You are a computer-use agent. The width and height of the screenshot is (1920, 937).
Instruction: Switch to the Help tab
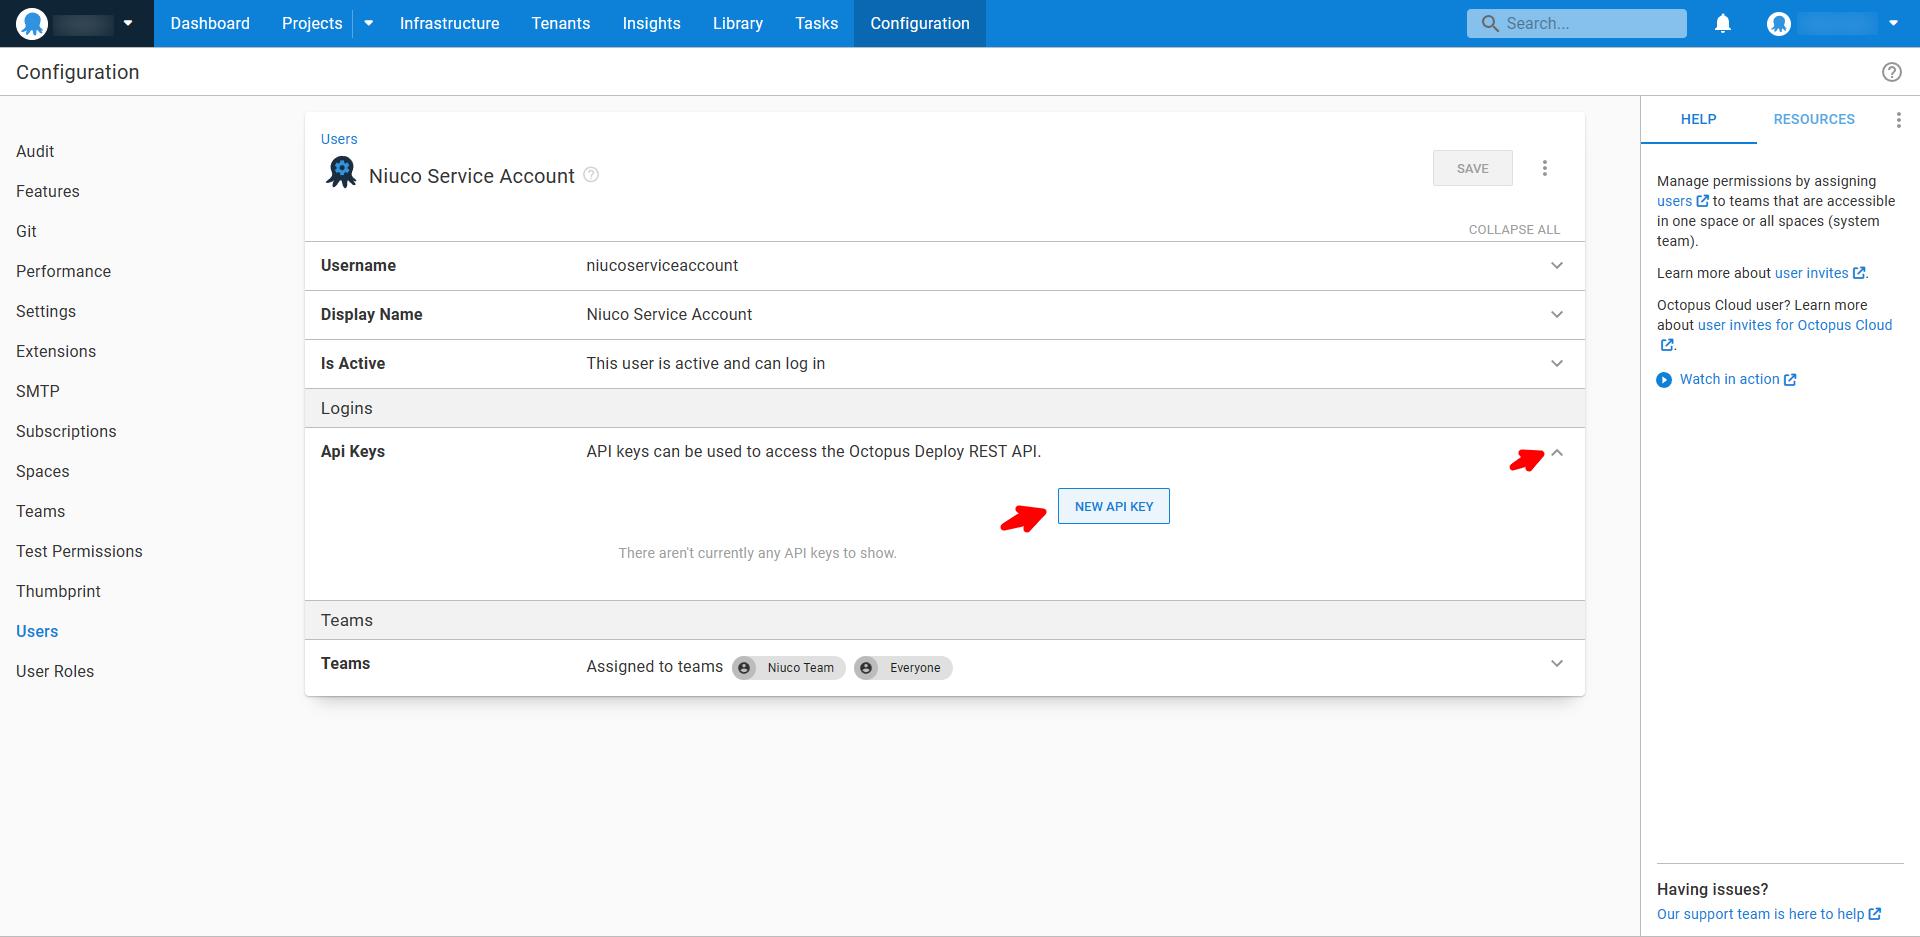[x=1698, y=119]
